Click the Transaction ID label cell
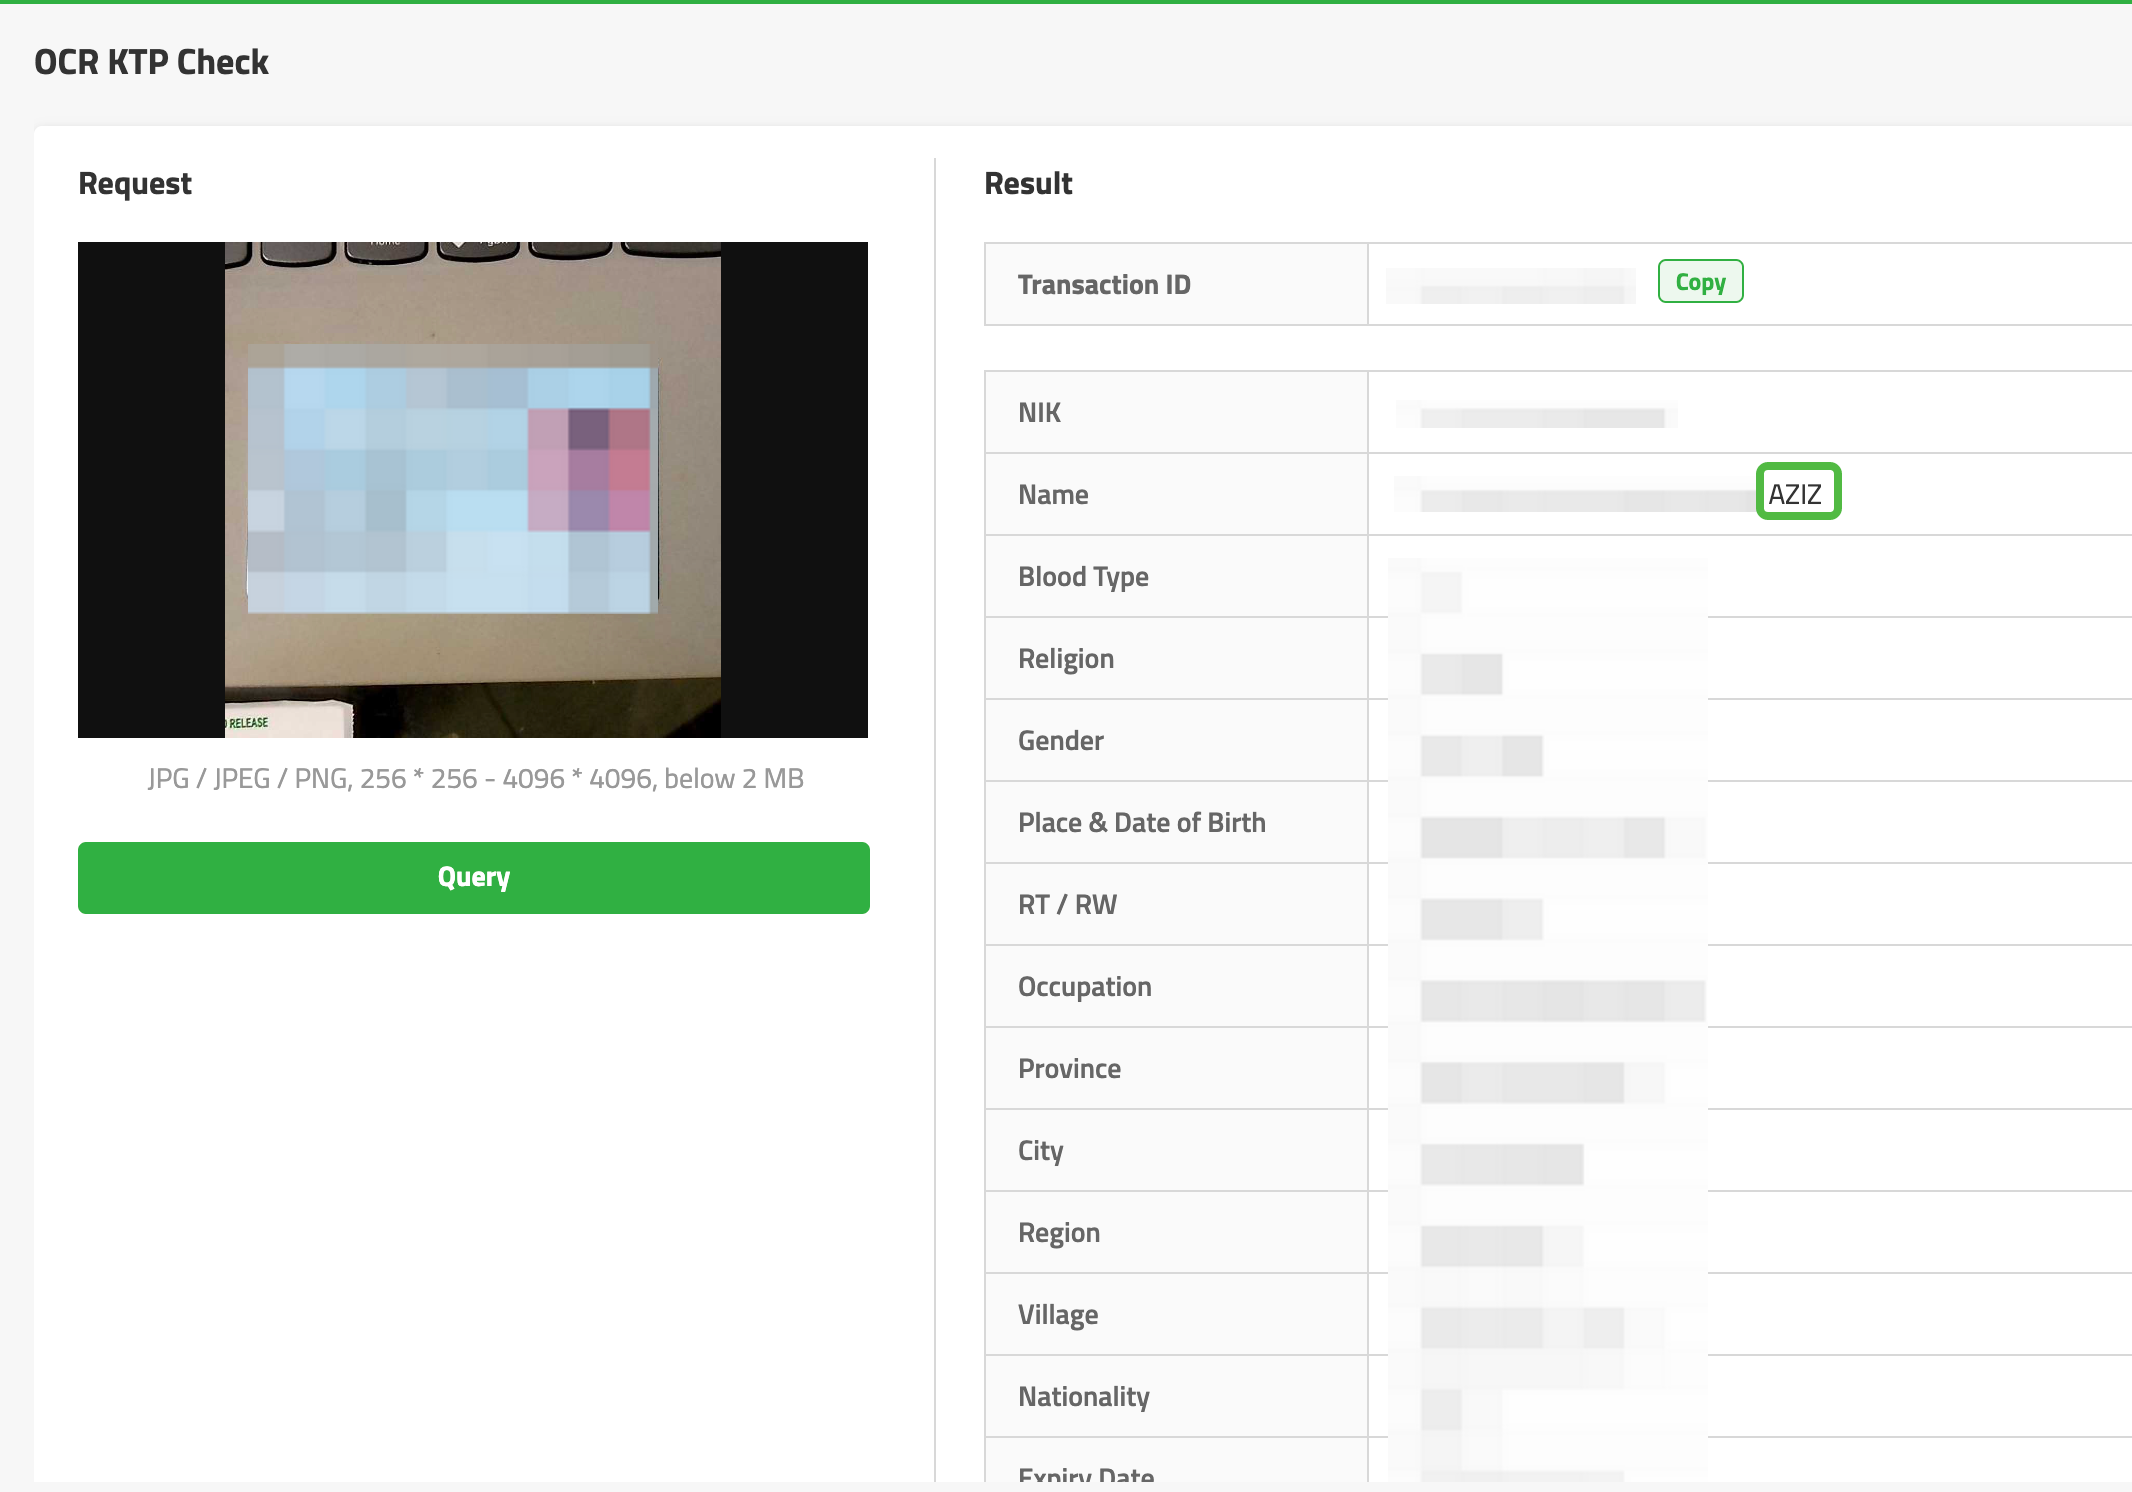Viewport: 2132px width, 1492px height. pyautogui.click(x=1104, y=285)
